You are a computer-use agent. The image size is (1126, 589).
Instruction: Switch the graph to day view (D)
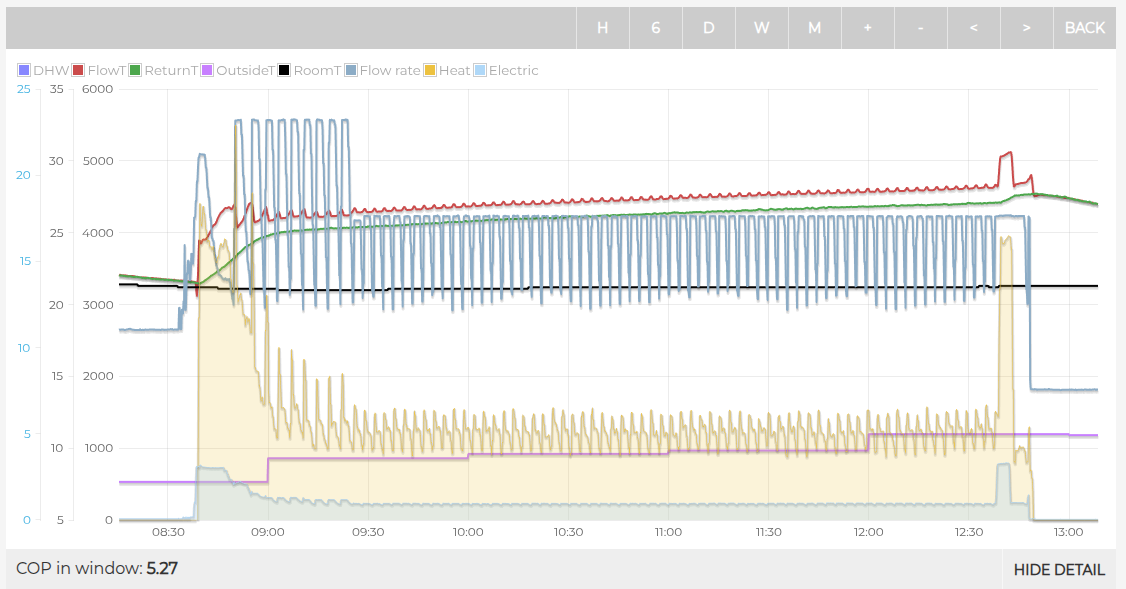coord(708,28)
